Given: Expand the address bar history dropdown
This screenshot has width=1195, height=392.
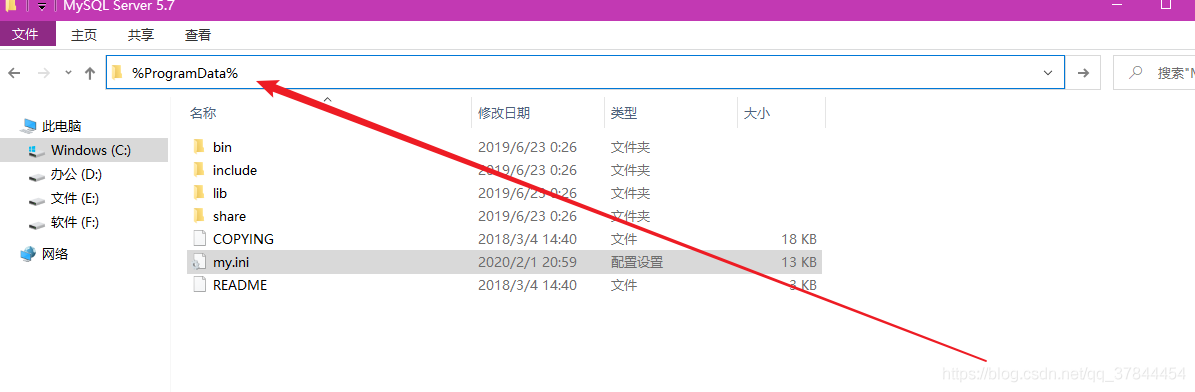Looking at the screenshot, I should click(1048, 73).
